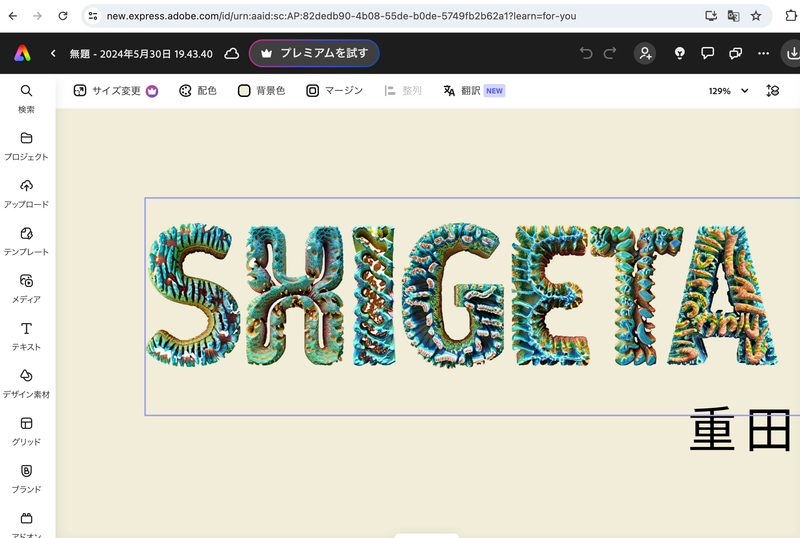Navigate browser back
The height and width of the screenshot is (538, 800).
tap(13, 16)
